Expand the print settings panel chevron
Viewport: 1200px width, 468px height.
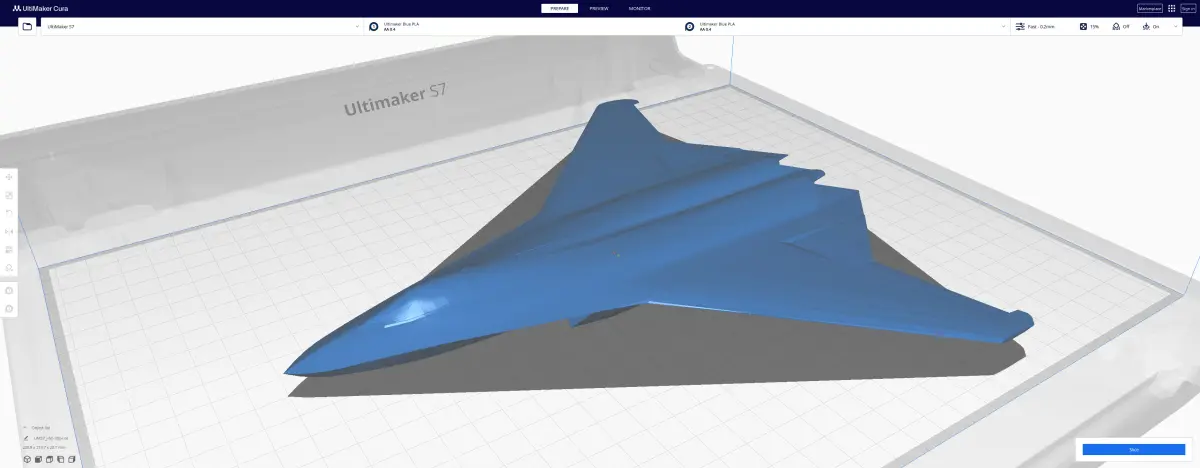click(1176, 26)
